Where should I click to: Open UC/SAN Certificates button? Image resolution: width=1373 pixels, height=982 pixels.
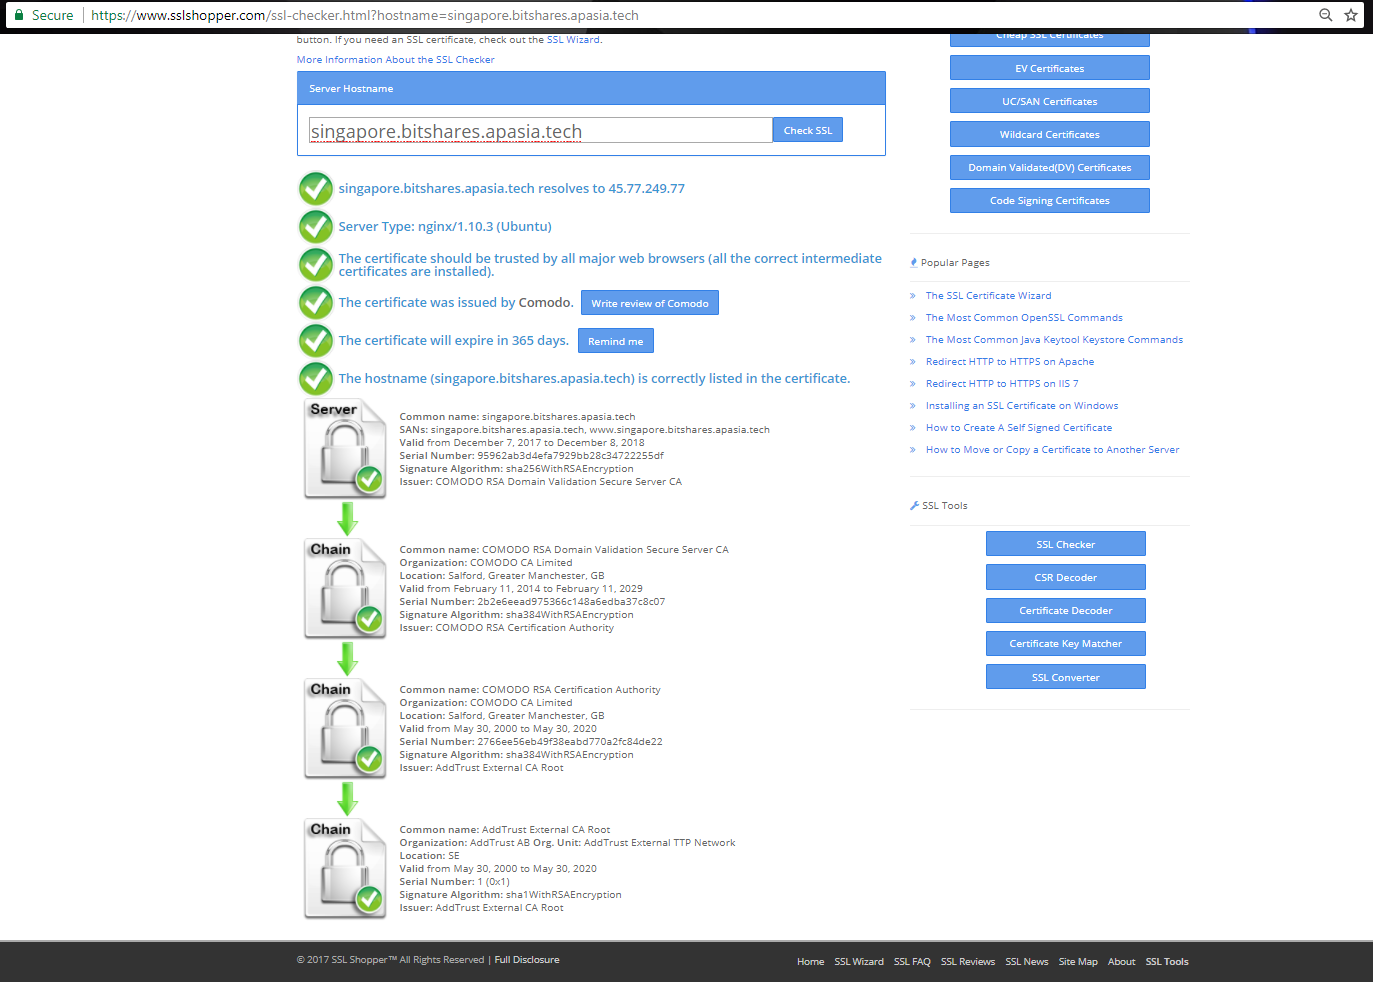[x=1050, y=101]
